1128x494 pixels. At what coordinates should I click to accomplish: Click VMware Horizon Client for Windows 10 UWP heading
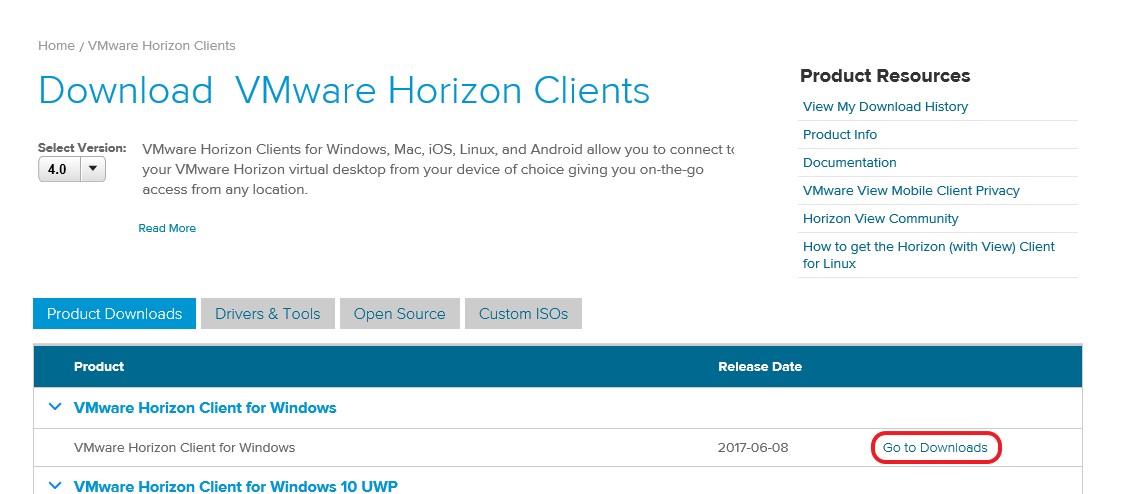pyautogui.click(x=235, y=486)
